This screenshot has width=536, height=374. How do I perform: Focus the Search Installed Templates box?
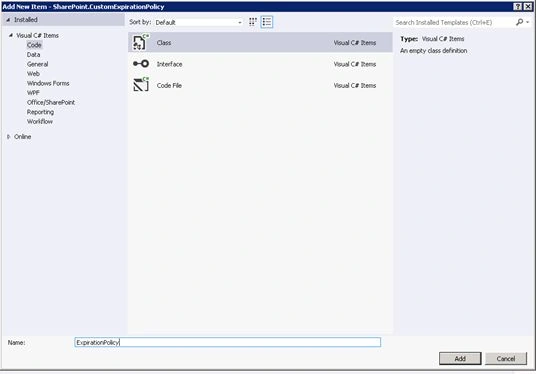454,22
